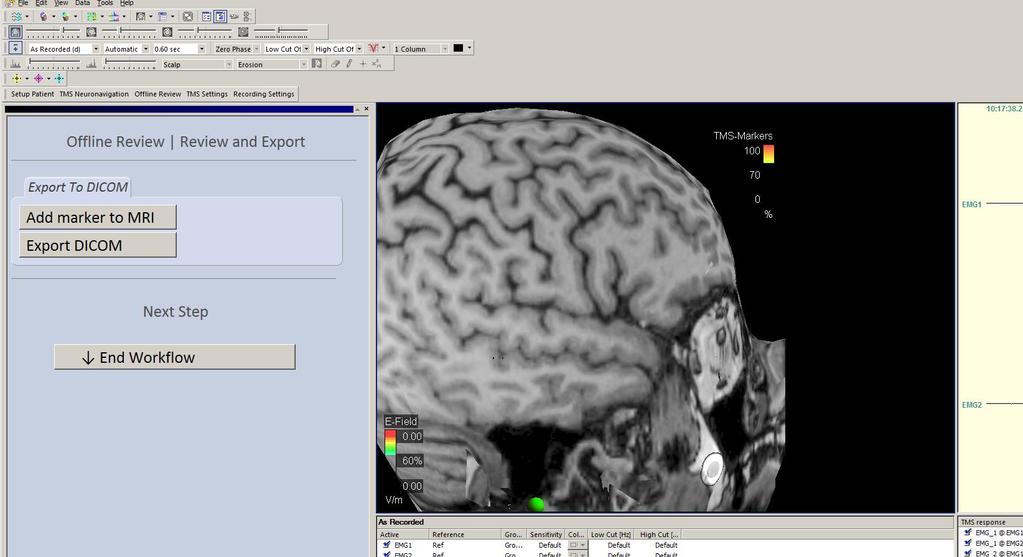Viewport: 1023px width, 557px height.
Task: Click the cyan waveform toolbar icon
Action: coord(16,16)
